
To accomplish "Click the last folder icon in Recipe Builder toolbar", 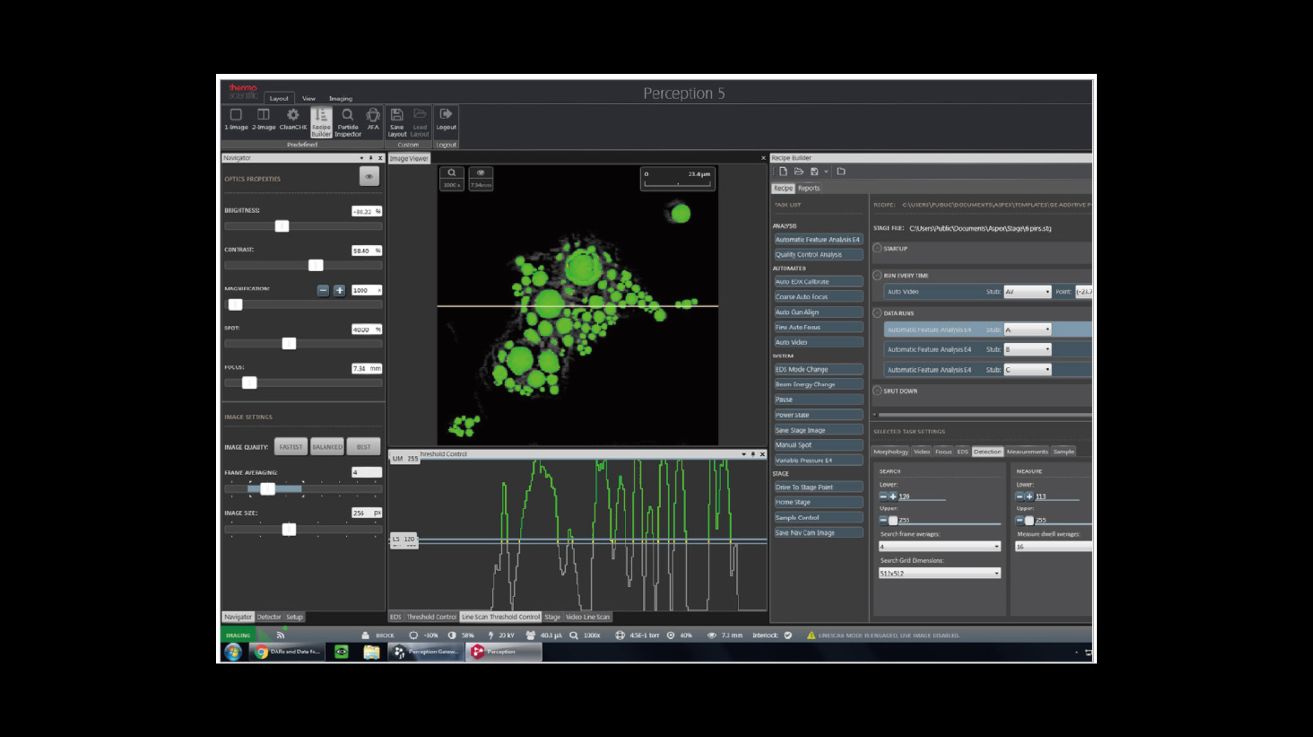I will (x=841, y=172).
